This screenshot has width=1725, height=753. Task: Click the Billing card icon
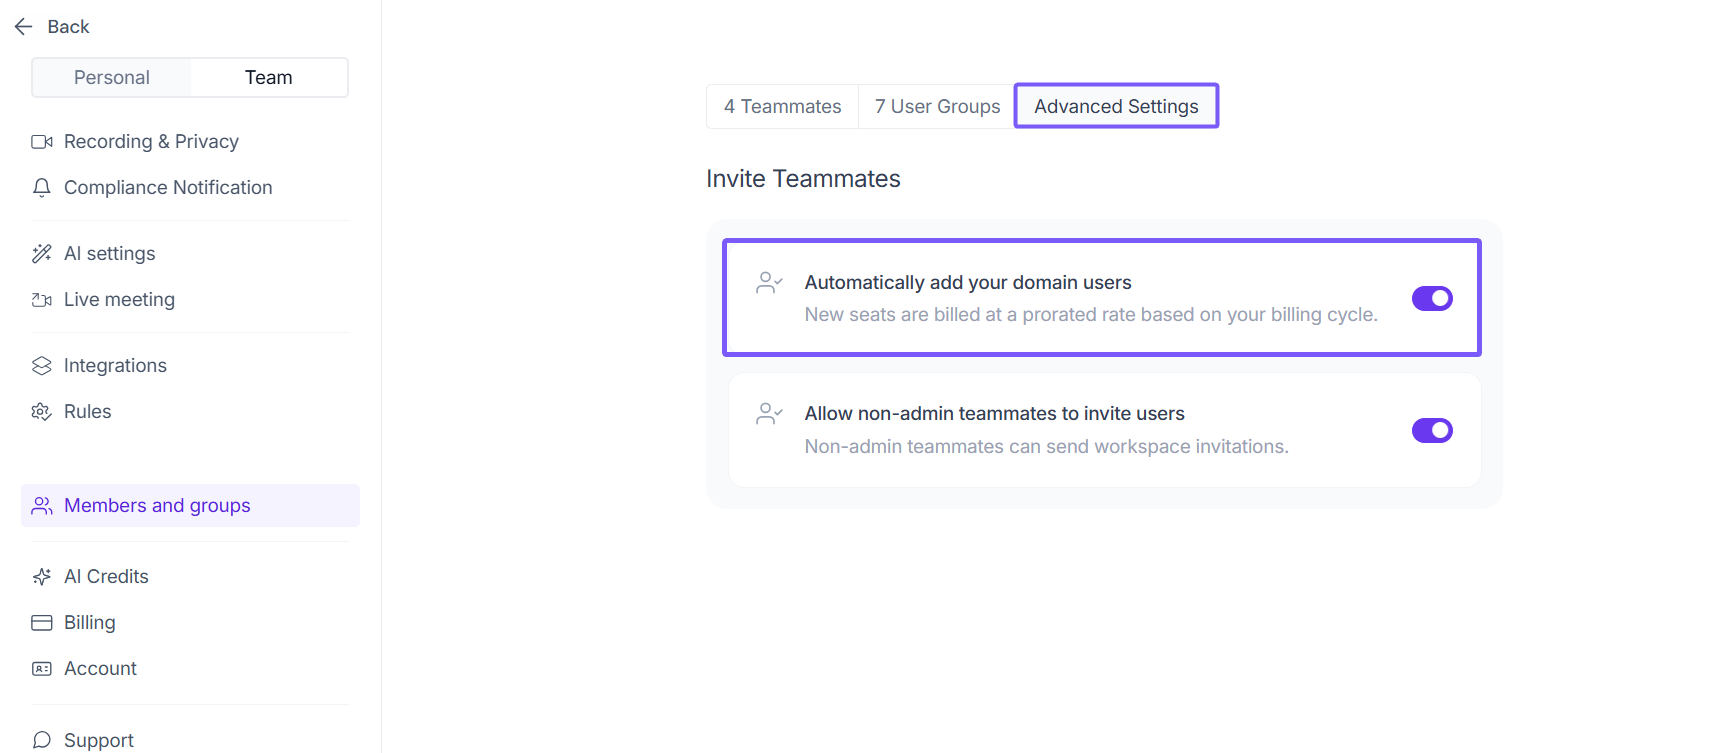(x=42, y=623)
